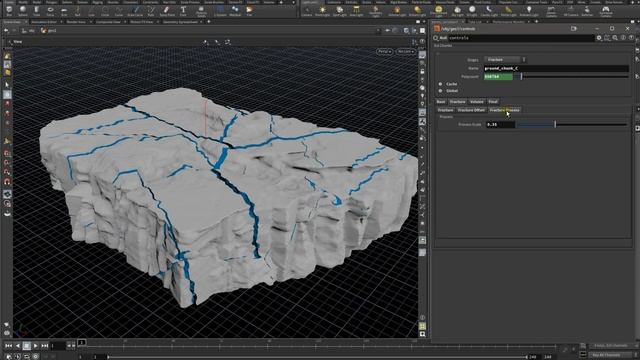Select the Metaball shelf tool
Image resolution: width=640 pixels, height=360 pixels.
click(235, 11)
